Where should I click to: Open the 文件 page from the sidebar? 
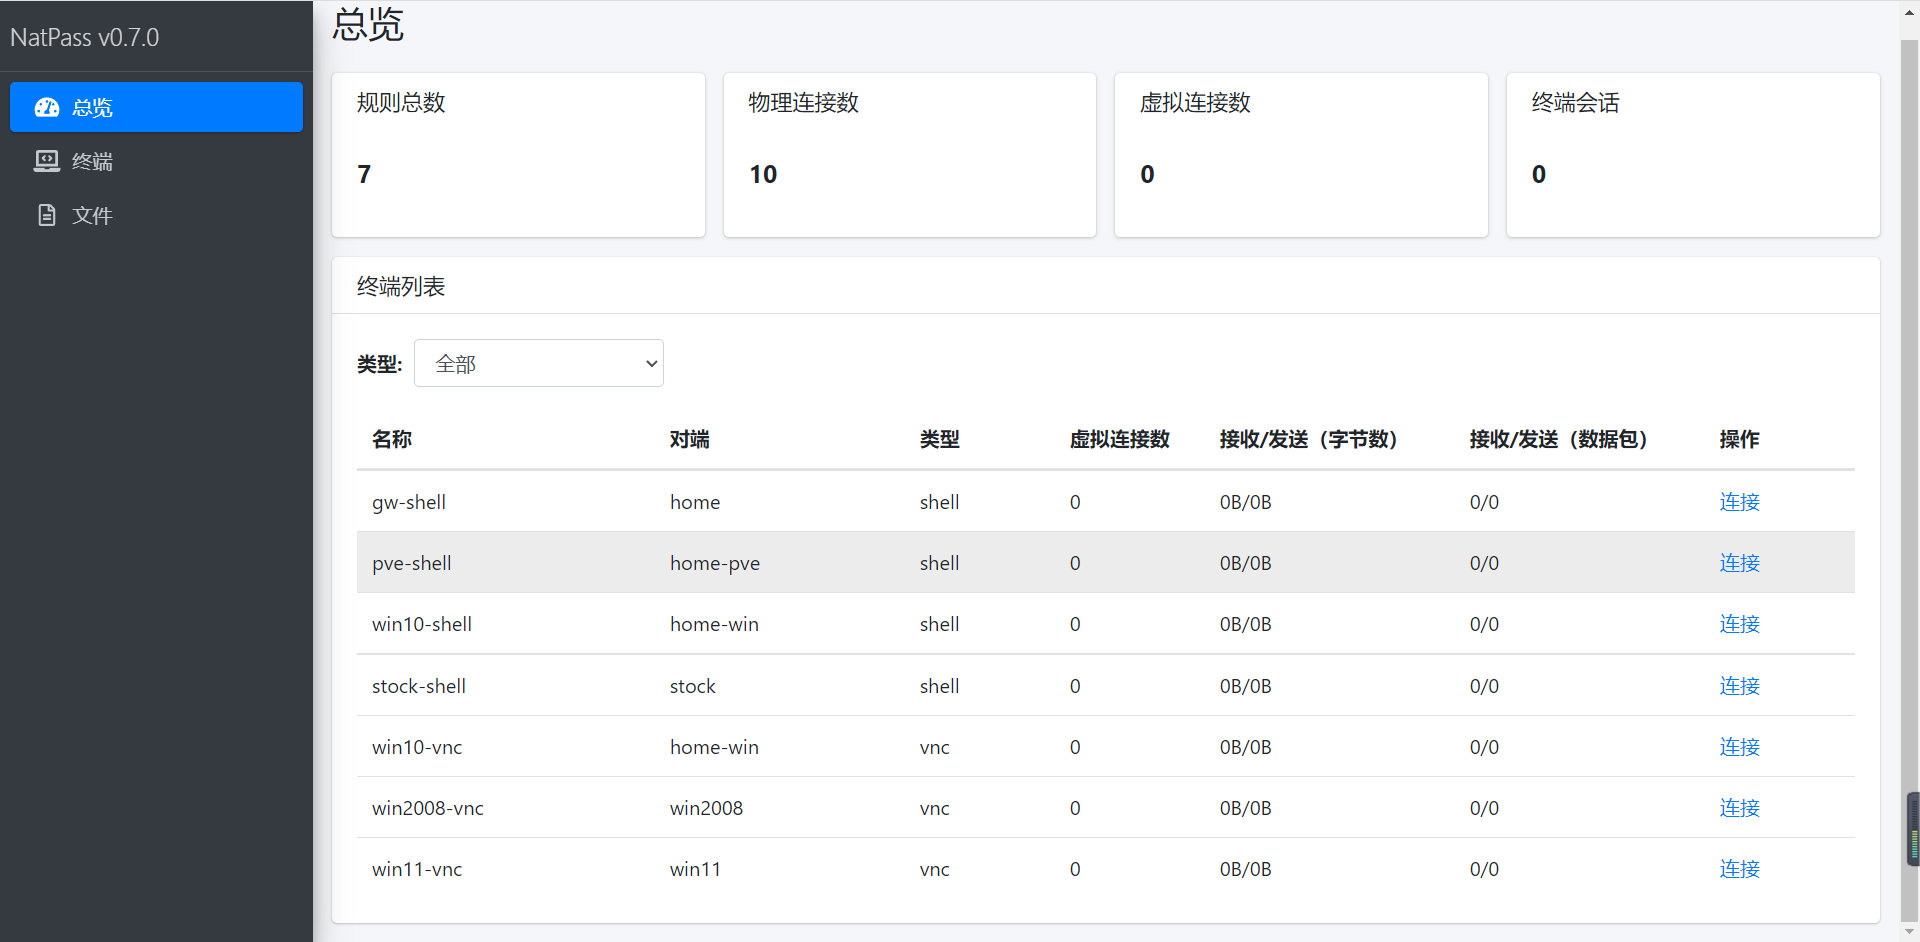91,215
